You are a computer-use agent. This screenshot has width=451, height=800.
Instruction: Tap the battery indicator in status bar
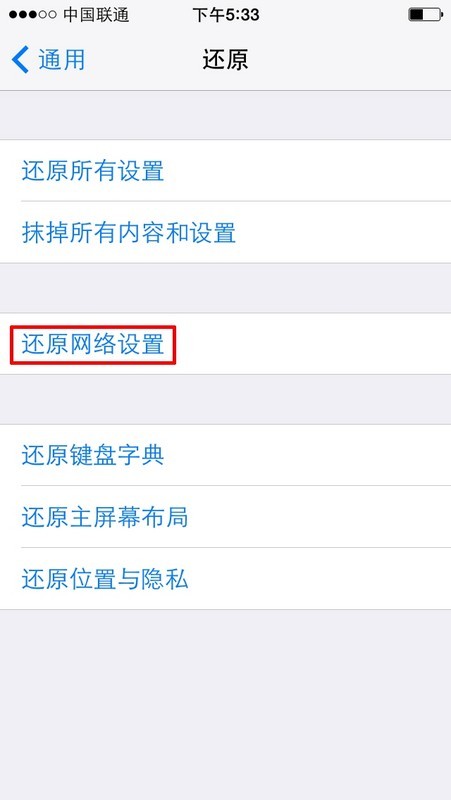click(x=425, y=15)
